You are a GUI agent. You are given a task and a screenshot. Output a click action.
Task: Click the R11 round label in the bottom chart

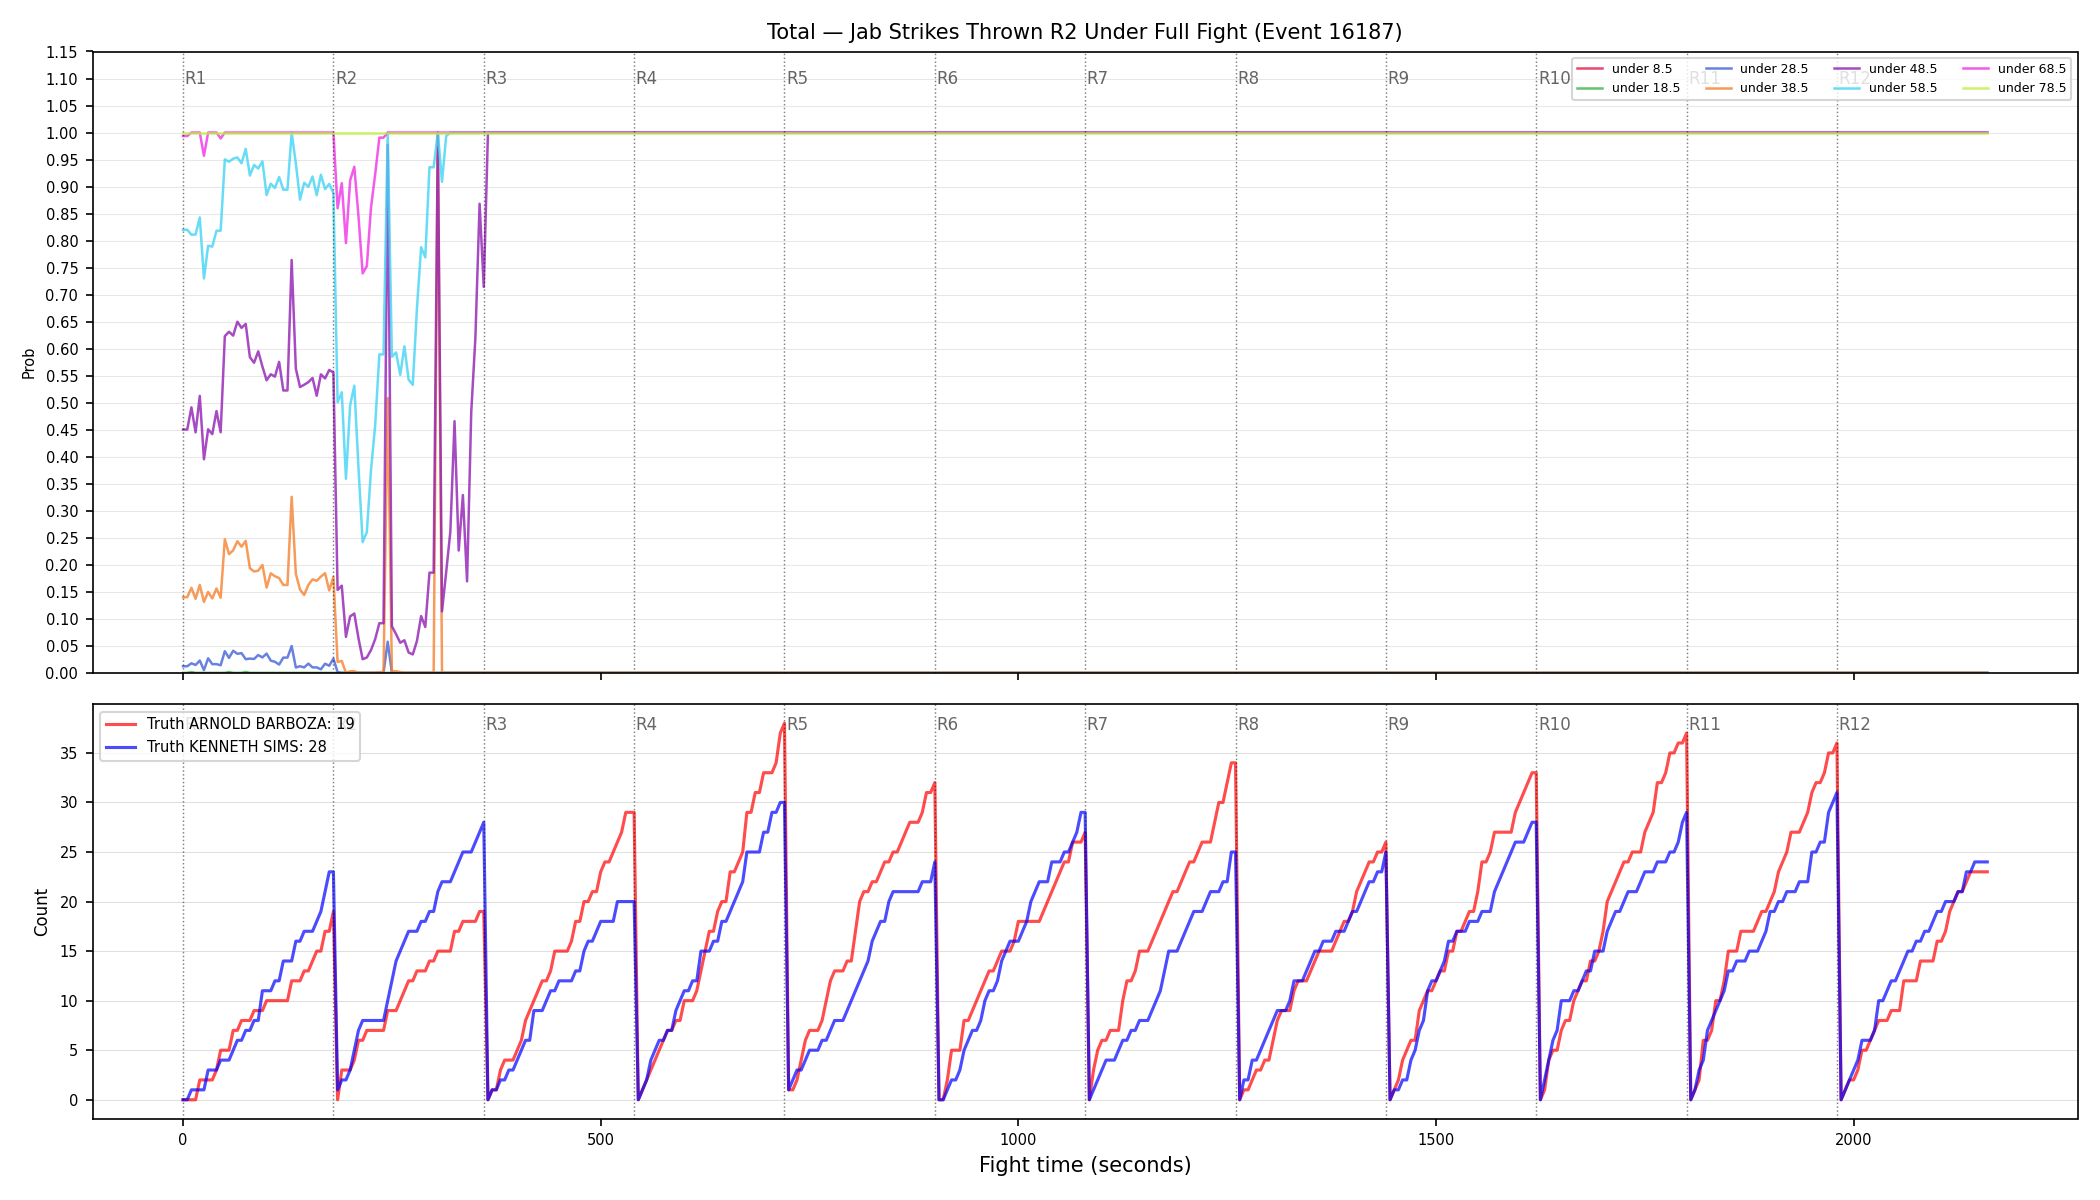point(1705,724)
